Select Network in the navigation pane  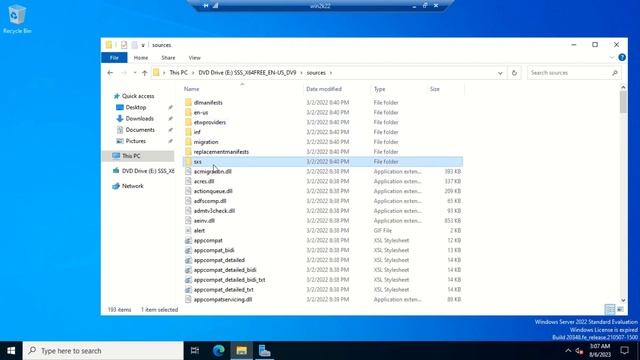(133, 186)
